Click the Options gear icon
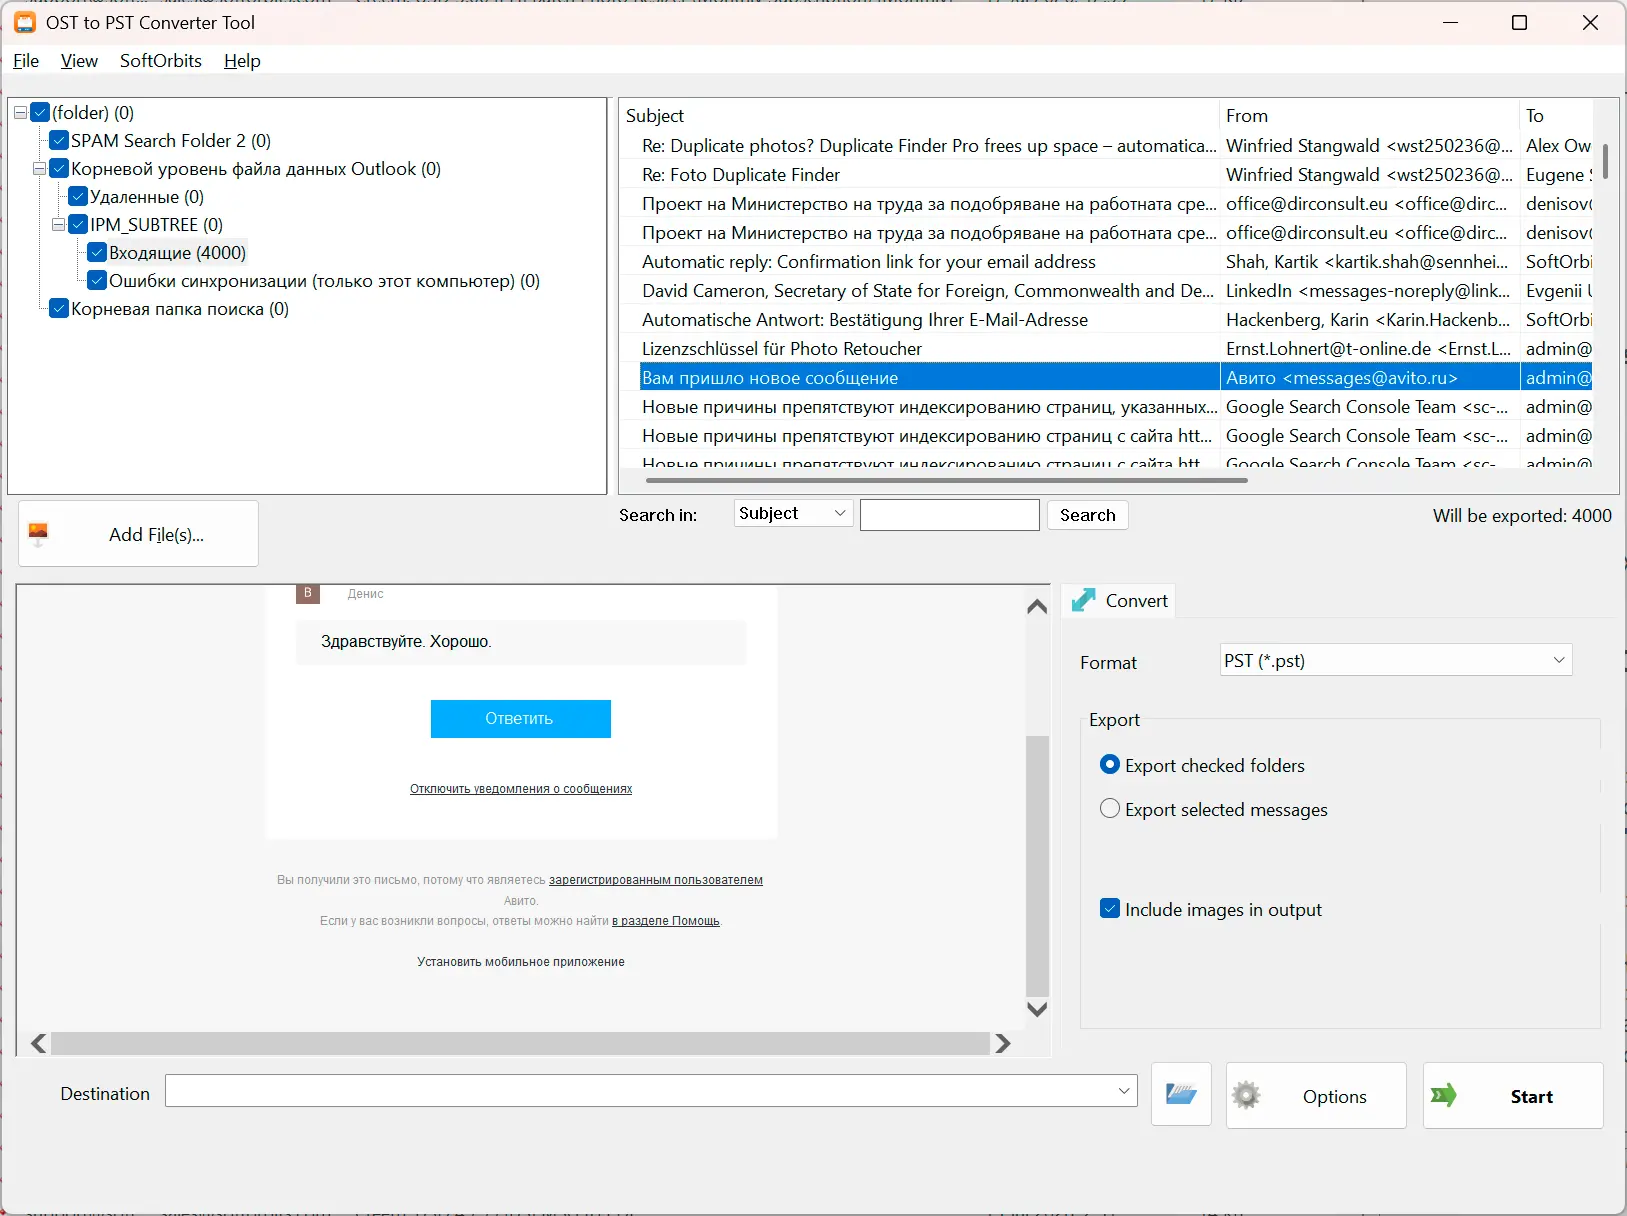Screen dimensions: 1627x1216 [1246, 1095]
